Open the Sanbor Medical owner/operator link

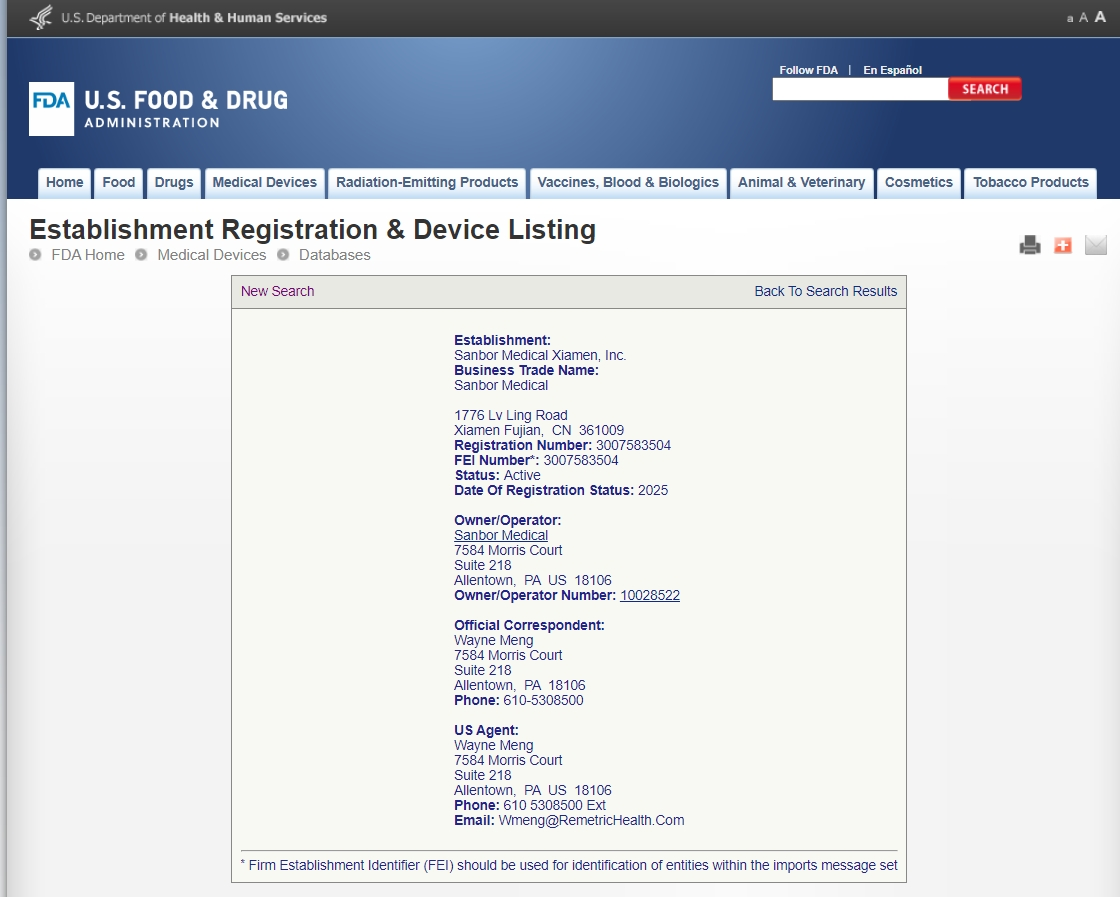coord(501,536)
